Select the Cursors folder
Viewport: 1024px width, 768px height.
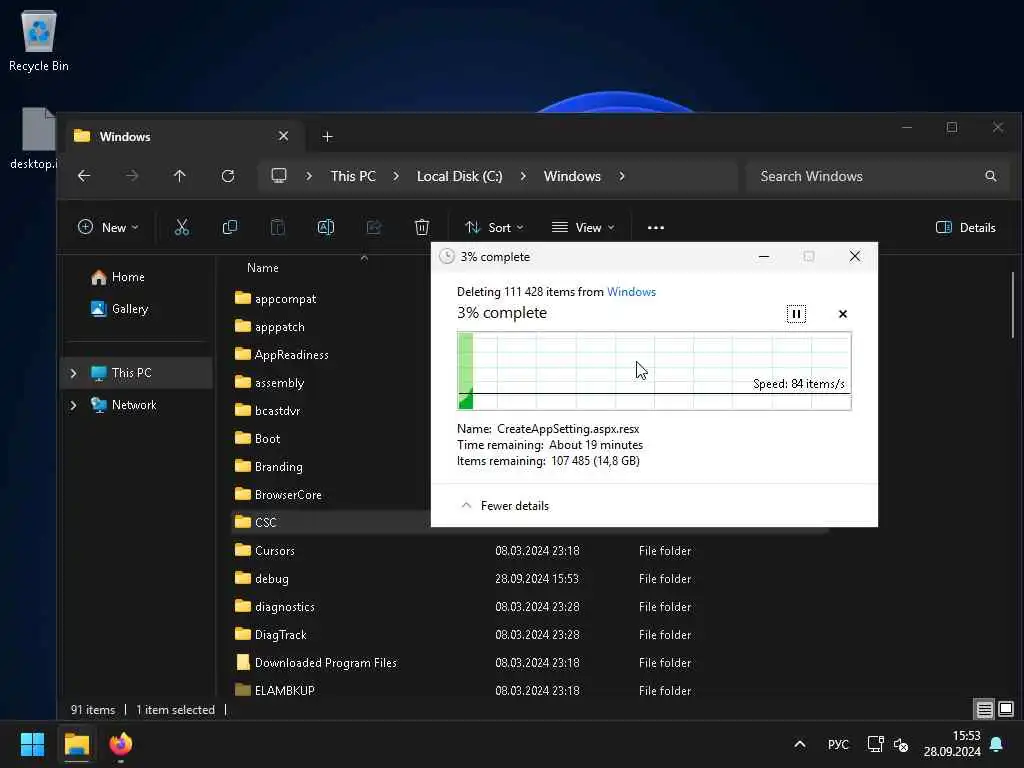pos(265,551)
